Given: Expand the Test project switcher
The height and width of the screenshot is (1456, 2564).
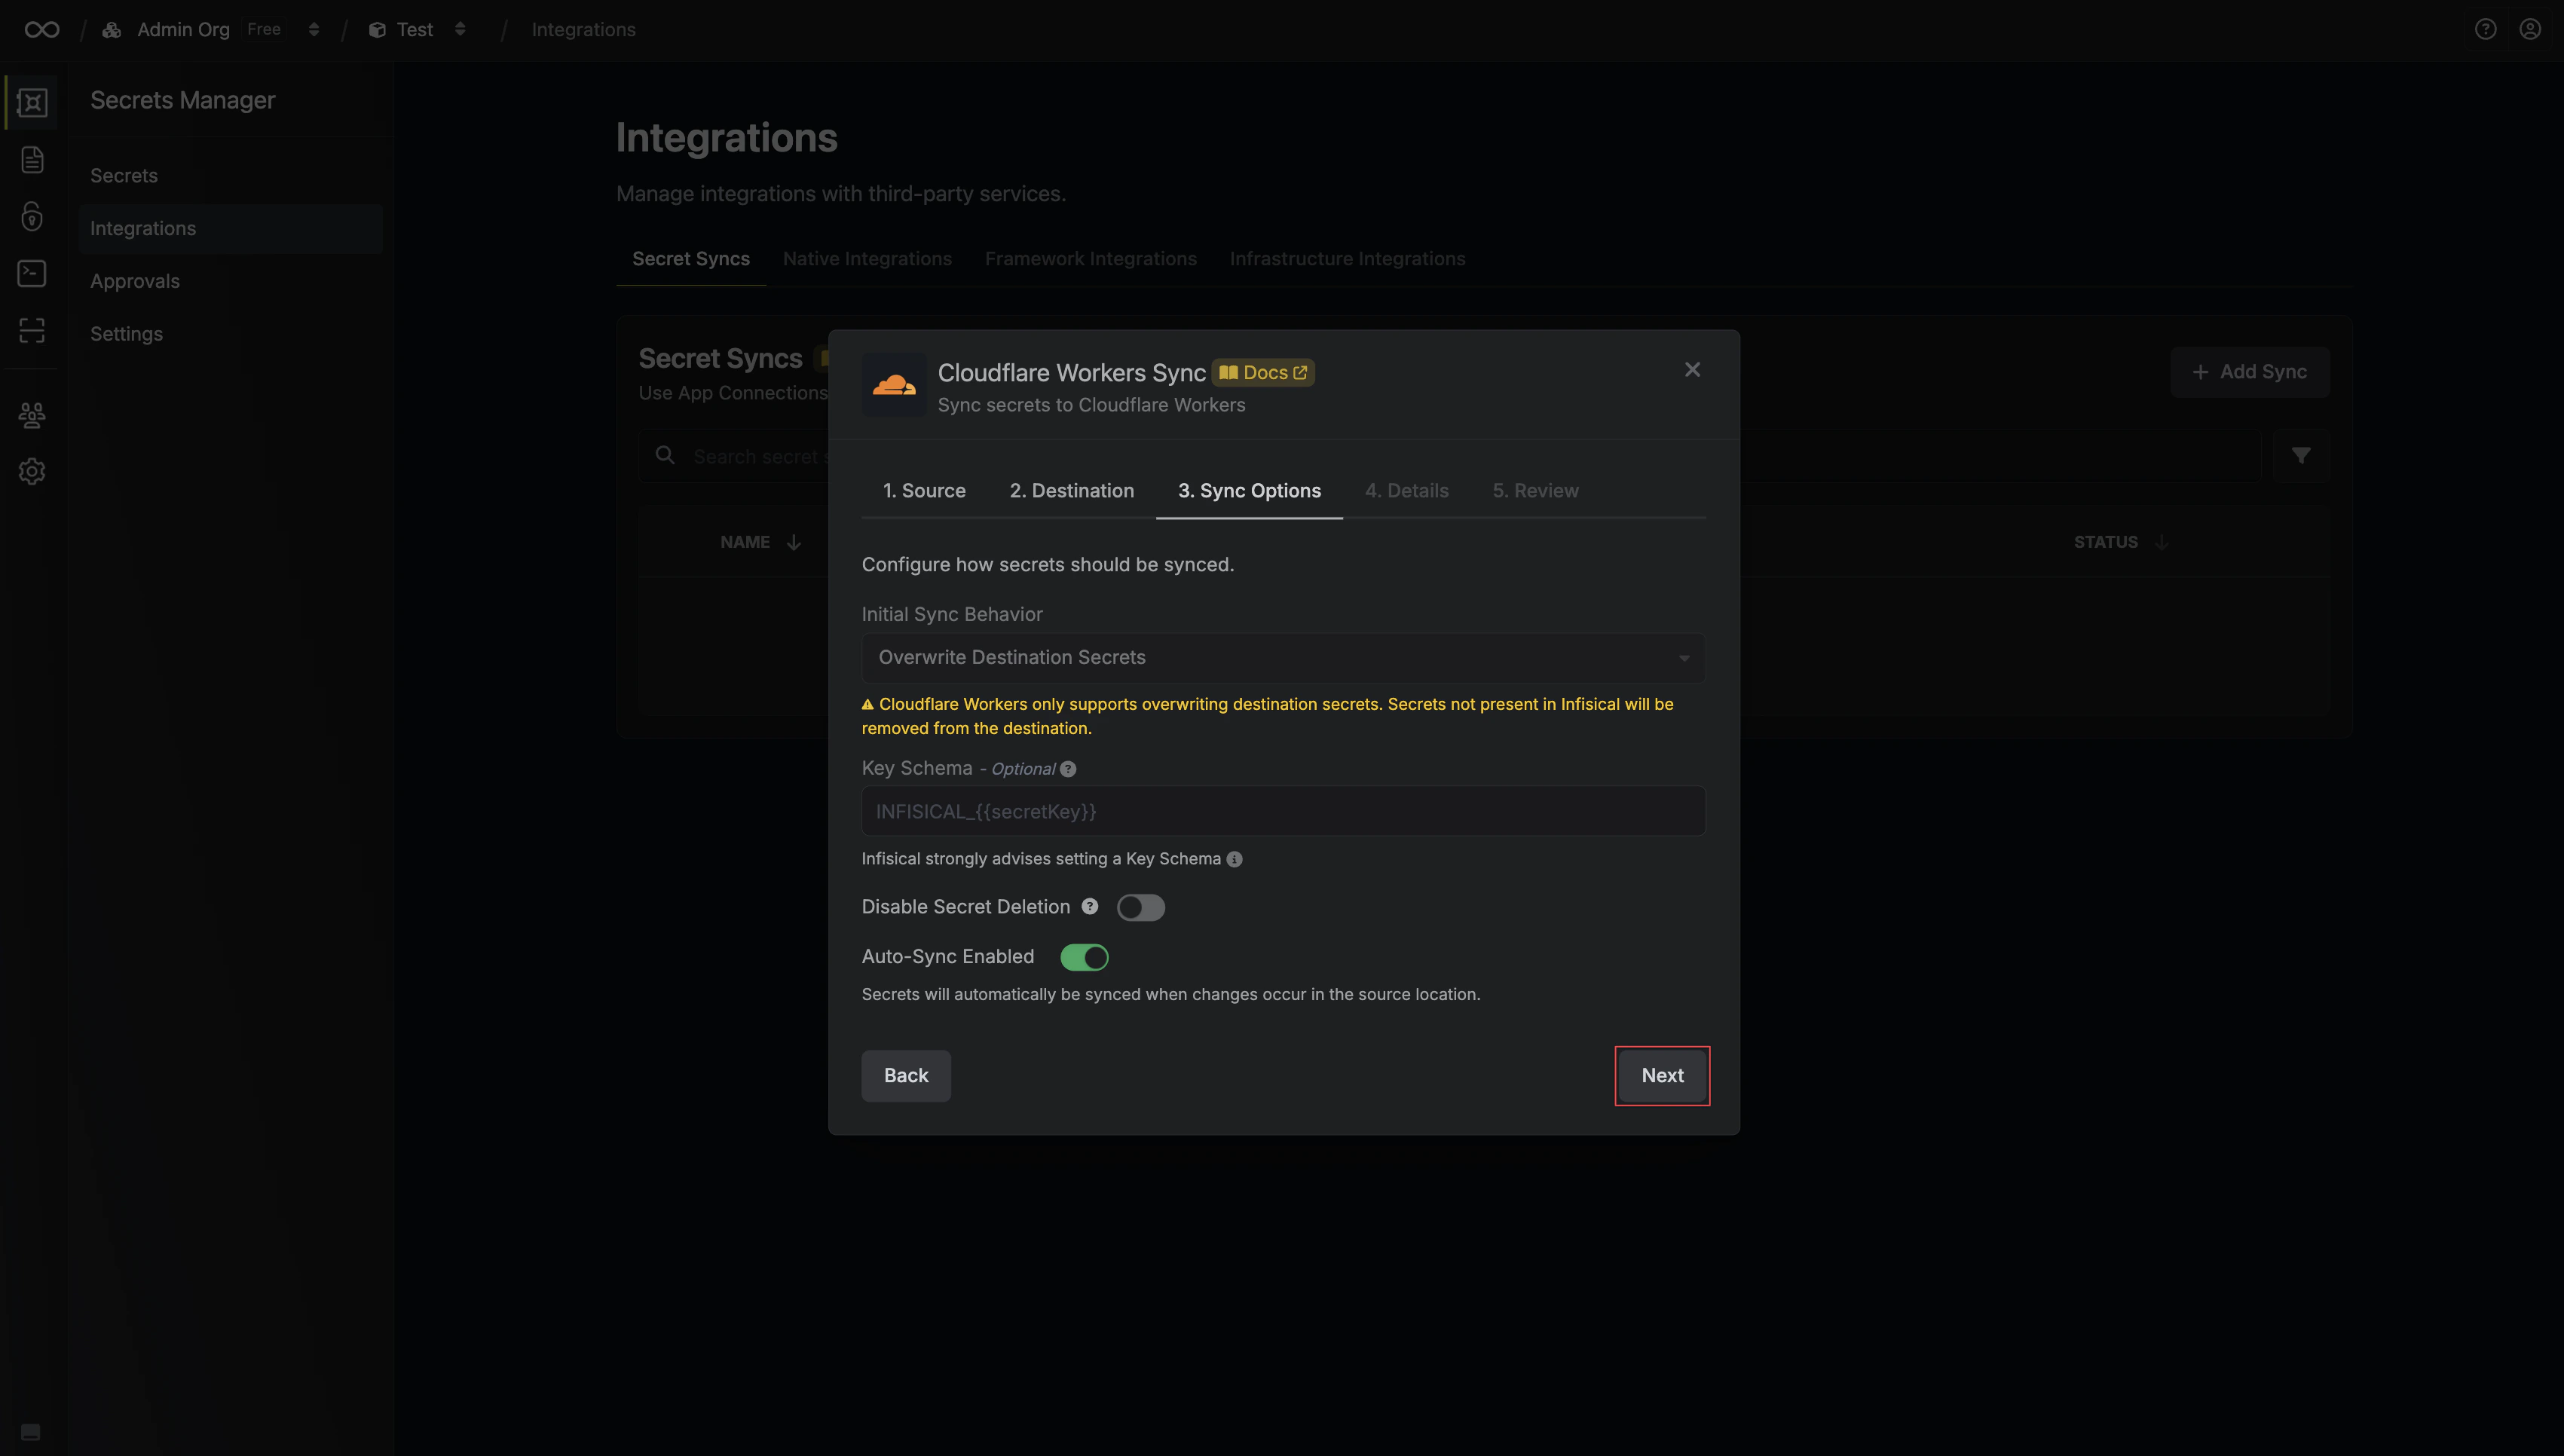Looking at the screenshot, I should click(460, 30).
